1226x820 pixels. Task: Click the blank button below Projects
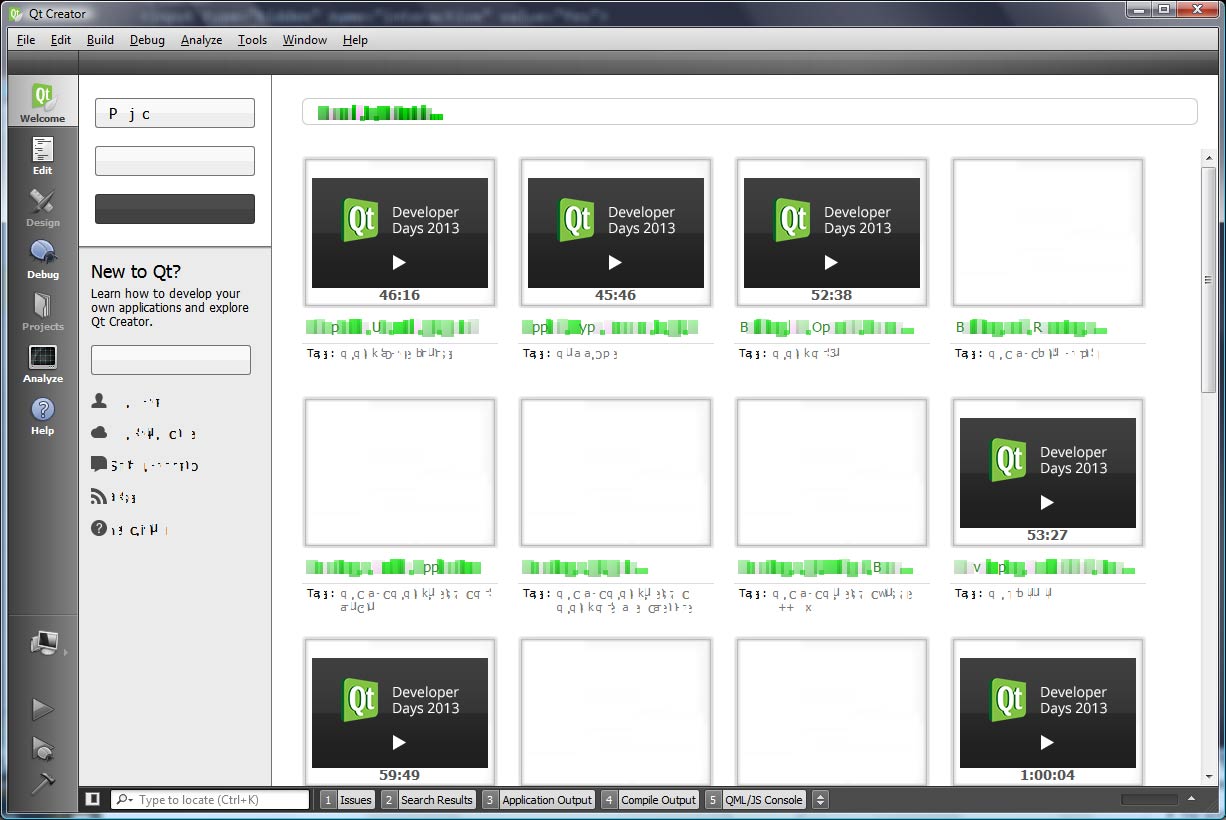coord(175,161)
